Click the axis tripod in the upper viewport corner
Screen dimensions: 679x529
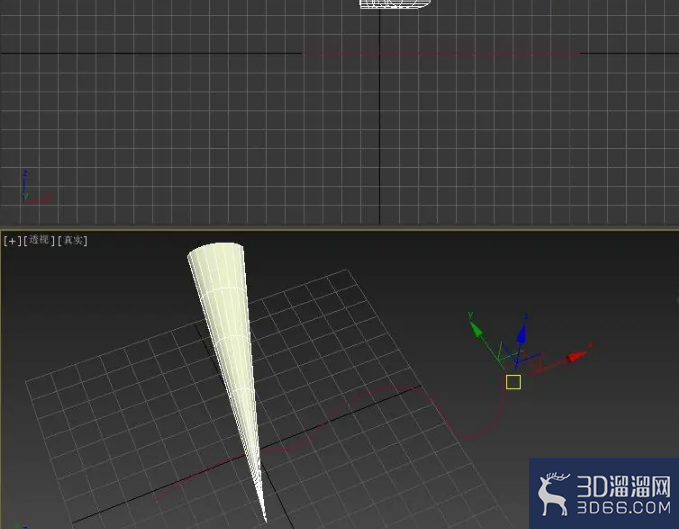tap(36, 187)
